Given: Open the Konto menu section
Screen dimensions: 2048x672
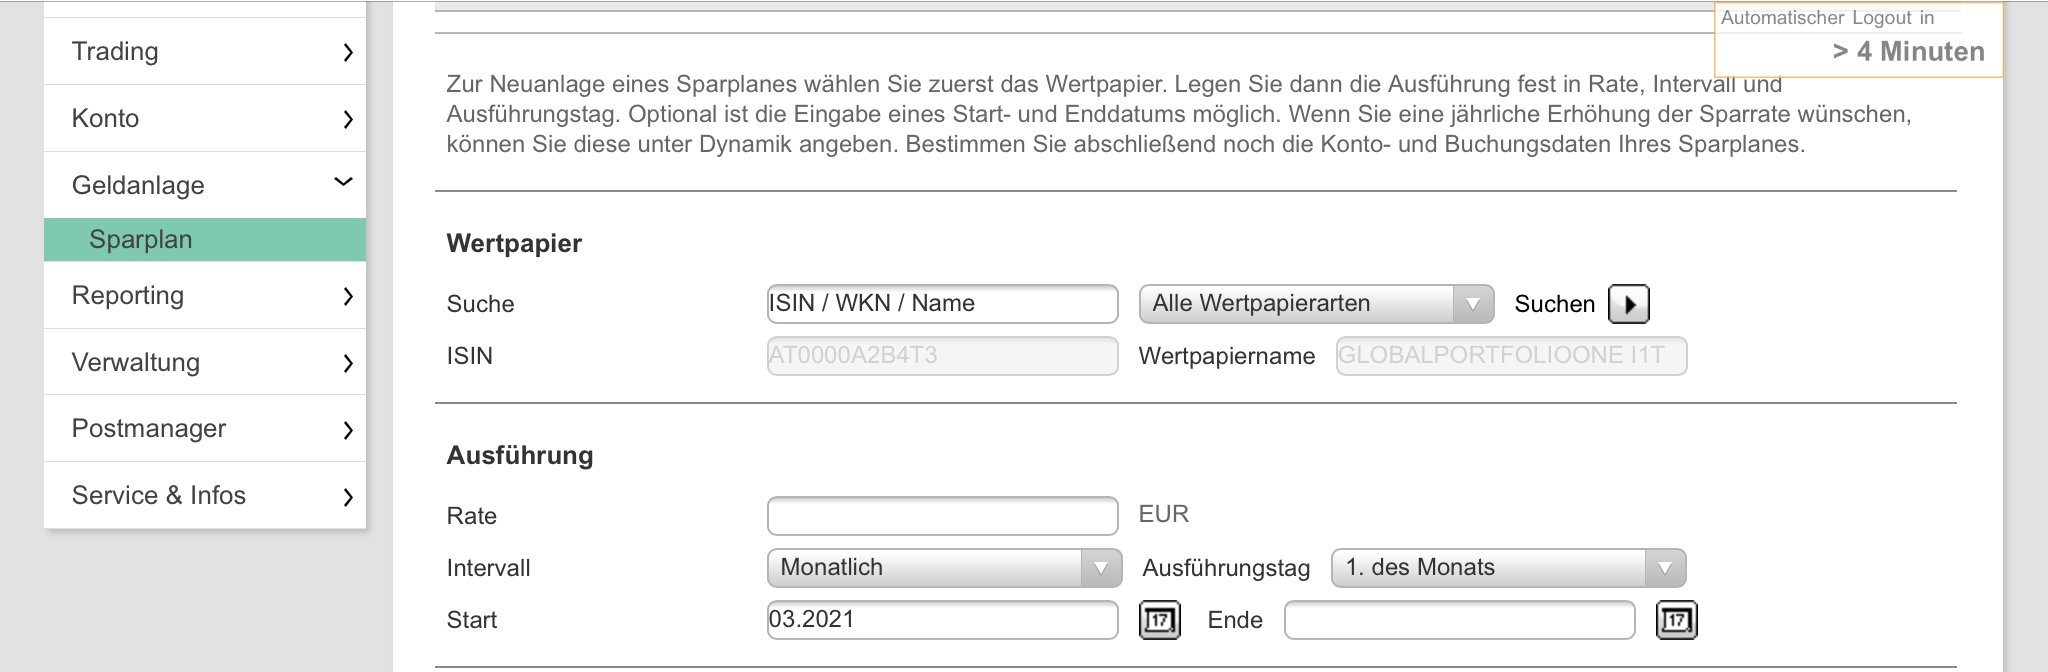Looking at the screenshot, I should (x=205, y=118).
